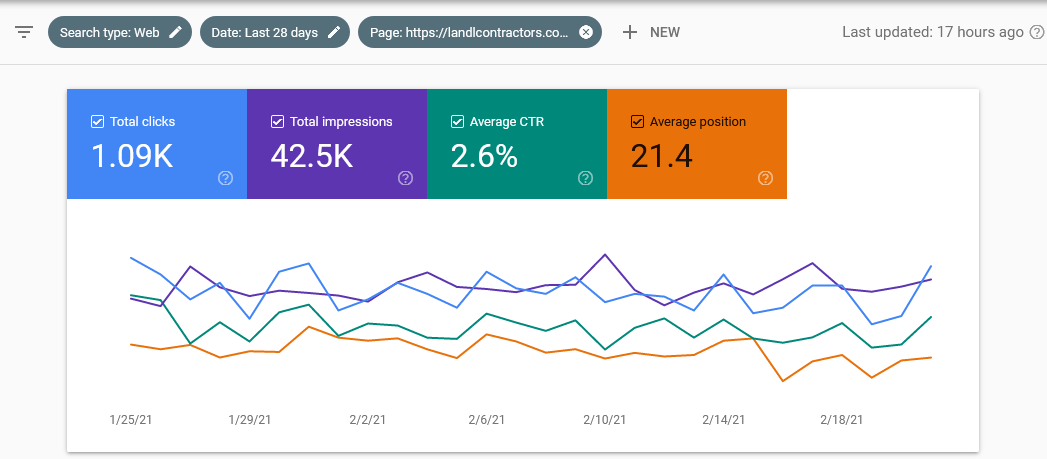Click the Average CTR label text
1047x459 pixels.
click(x=507, y=122)
